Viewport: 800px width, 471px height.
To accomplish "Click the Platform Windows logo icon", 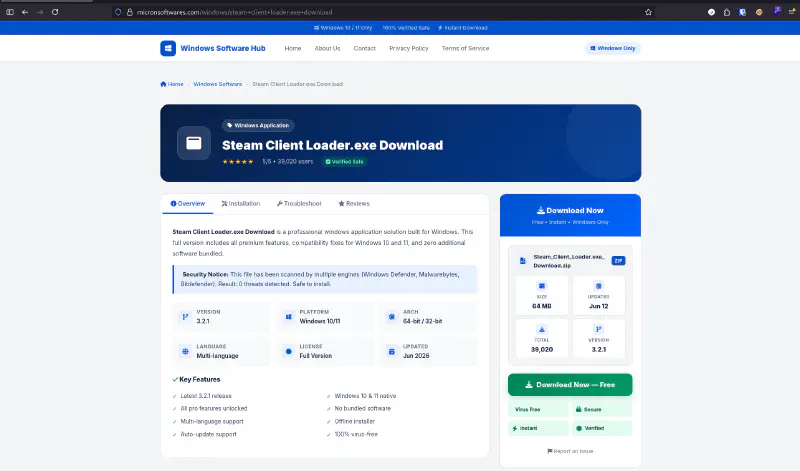I will click(288, 316).
